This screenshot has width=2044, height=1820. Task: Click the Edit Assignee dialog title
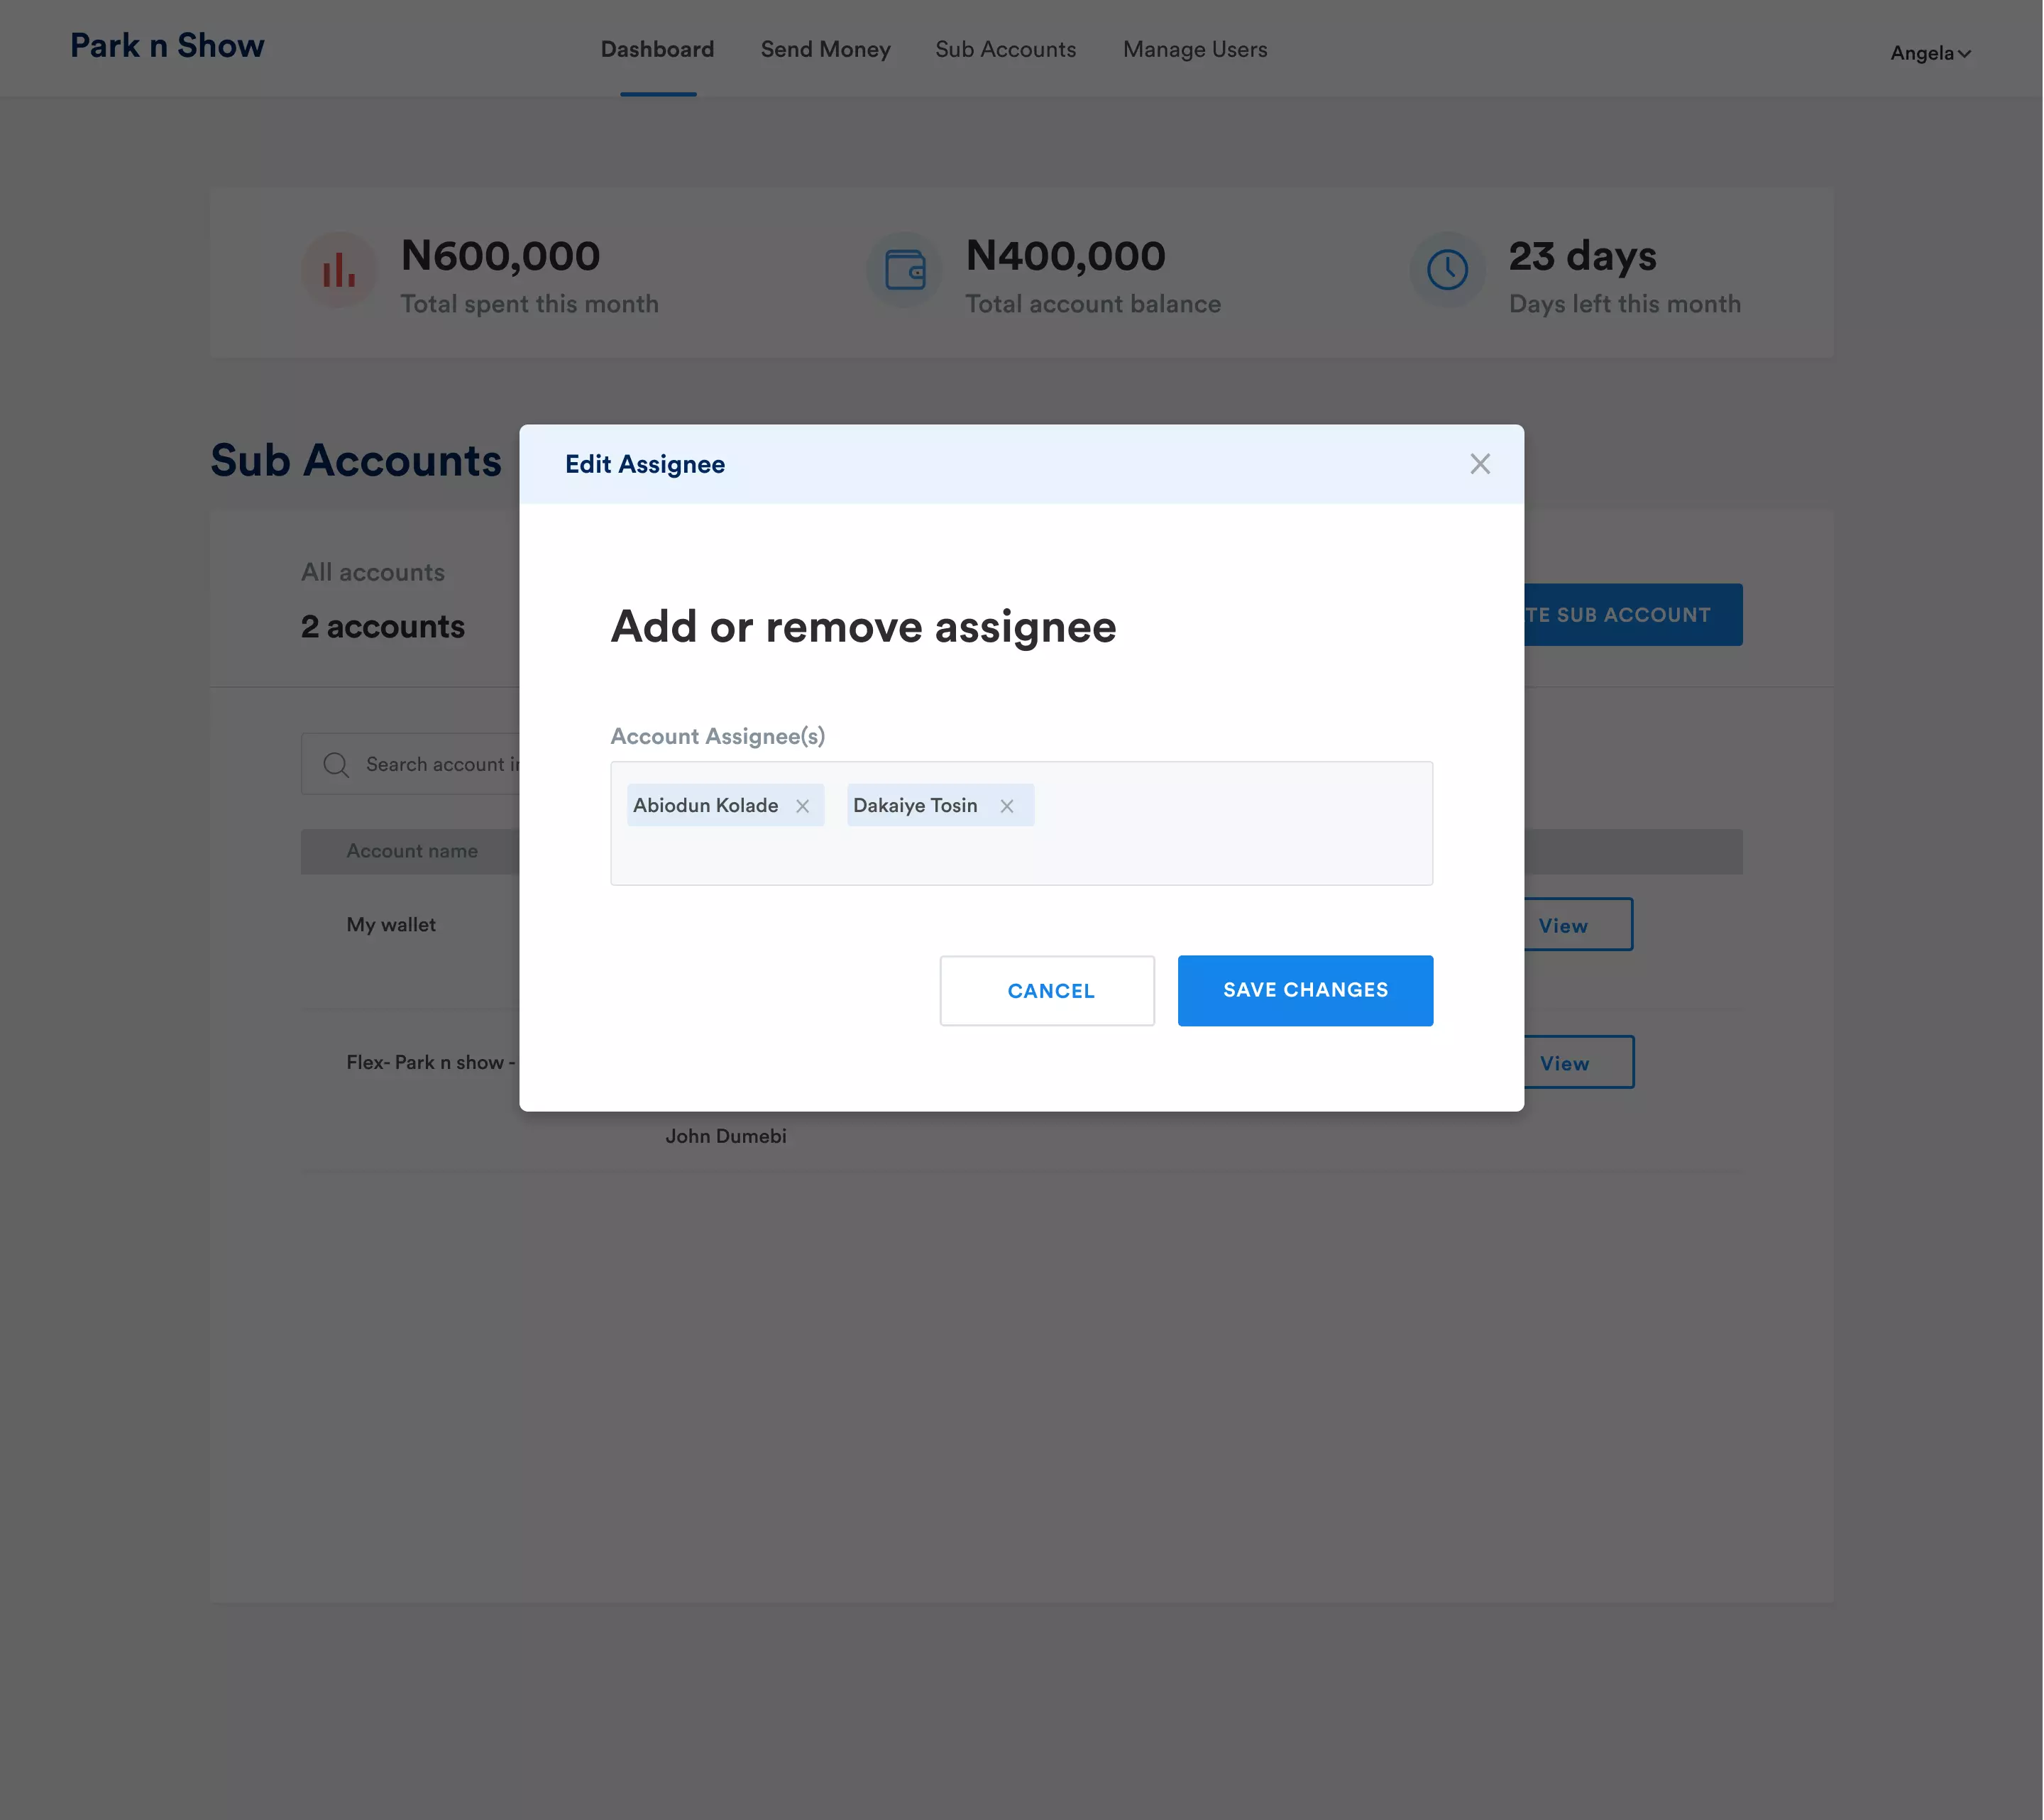645,464
